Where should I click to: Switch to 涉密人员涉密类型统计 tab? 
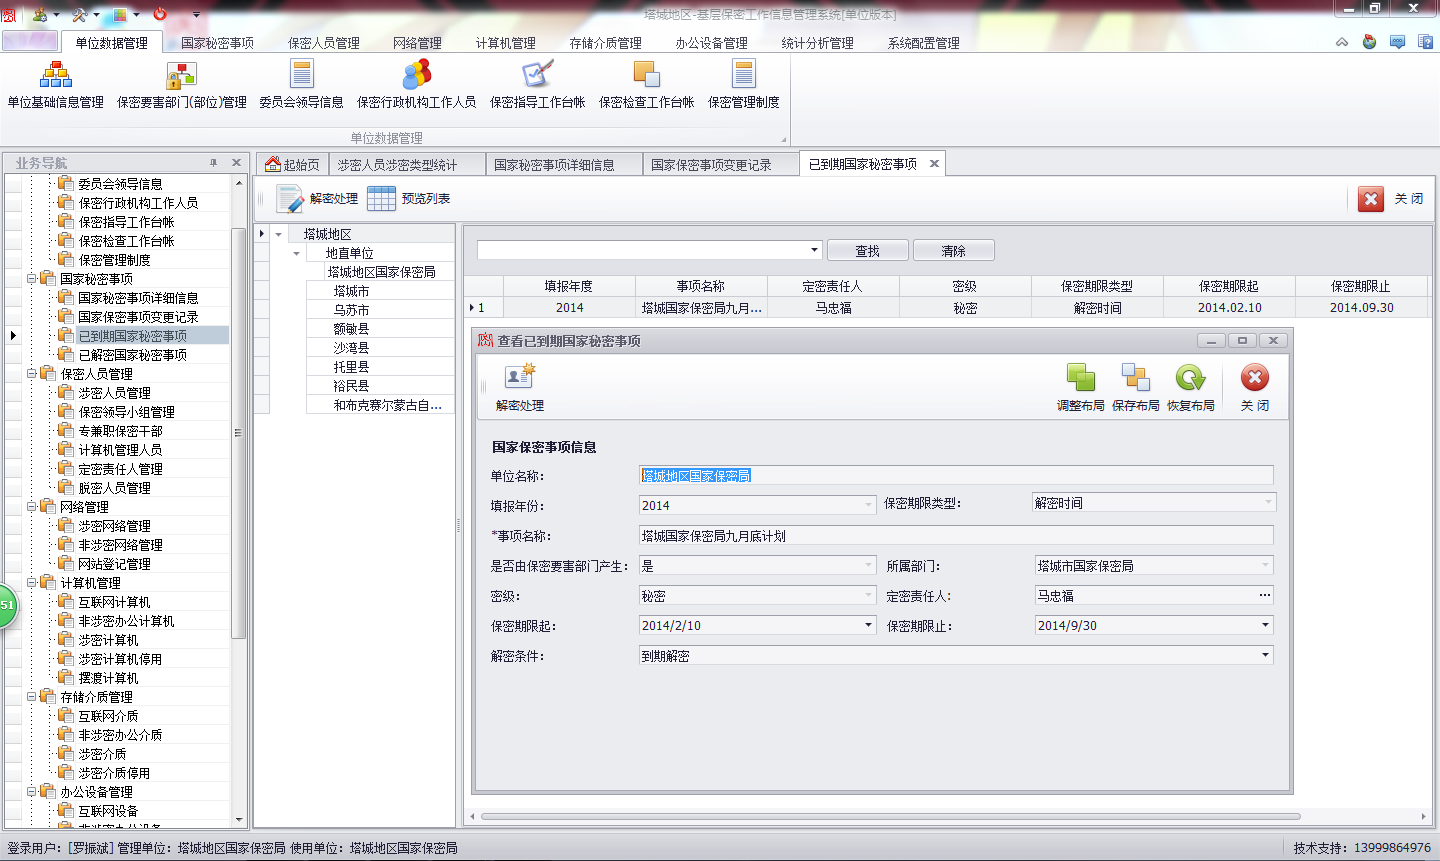397,165
